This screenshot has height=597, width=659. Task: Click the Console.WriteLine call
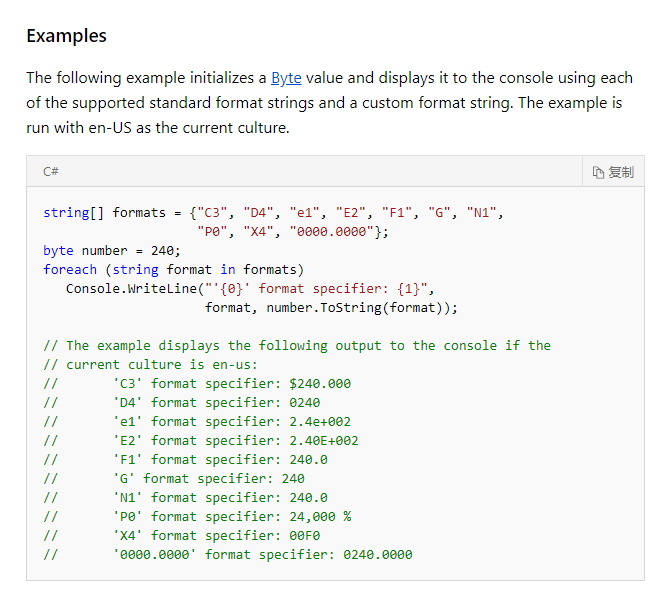click(131, 289)
